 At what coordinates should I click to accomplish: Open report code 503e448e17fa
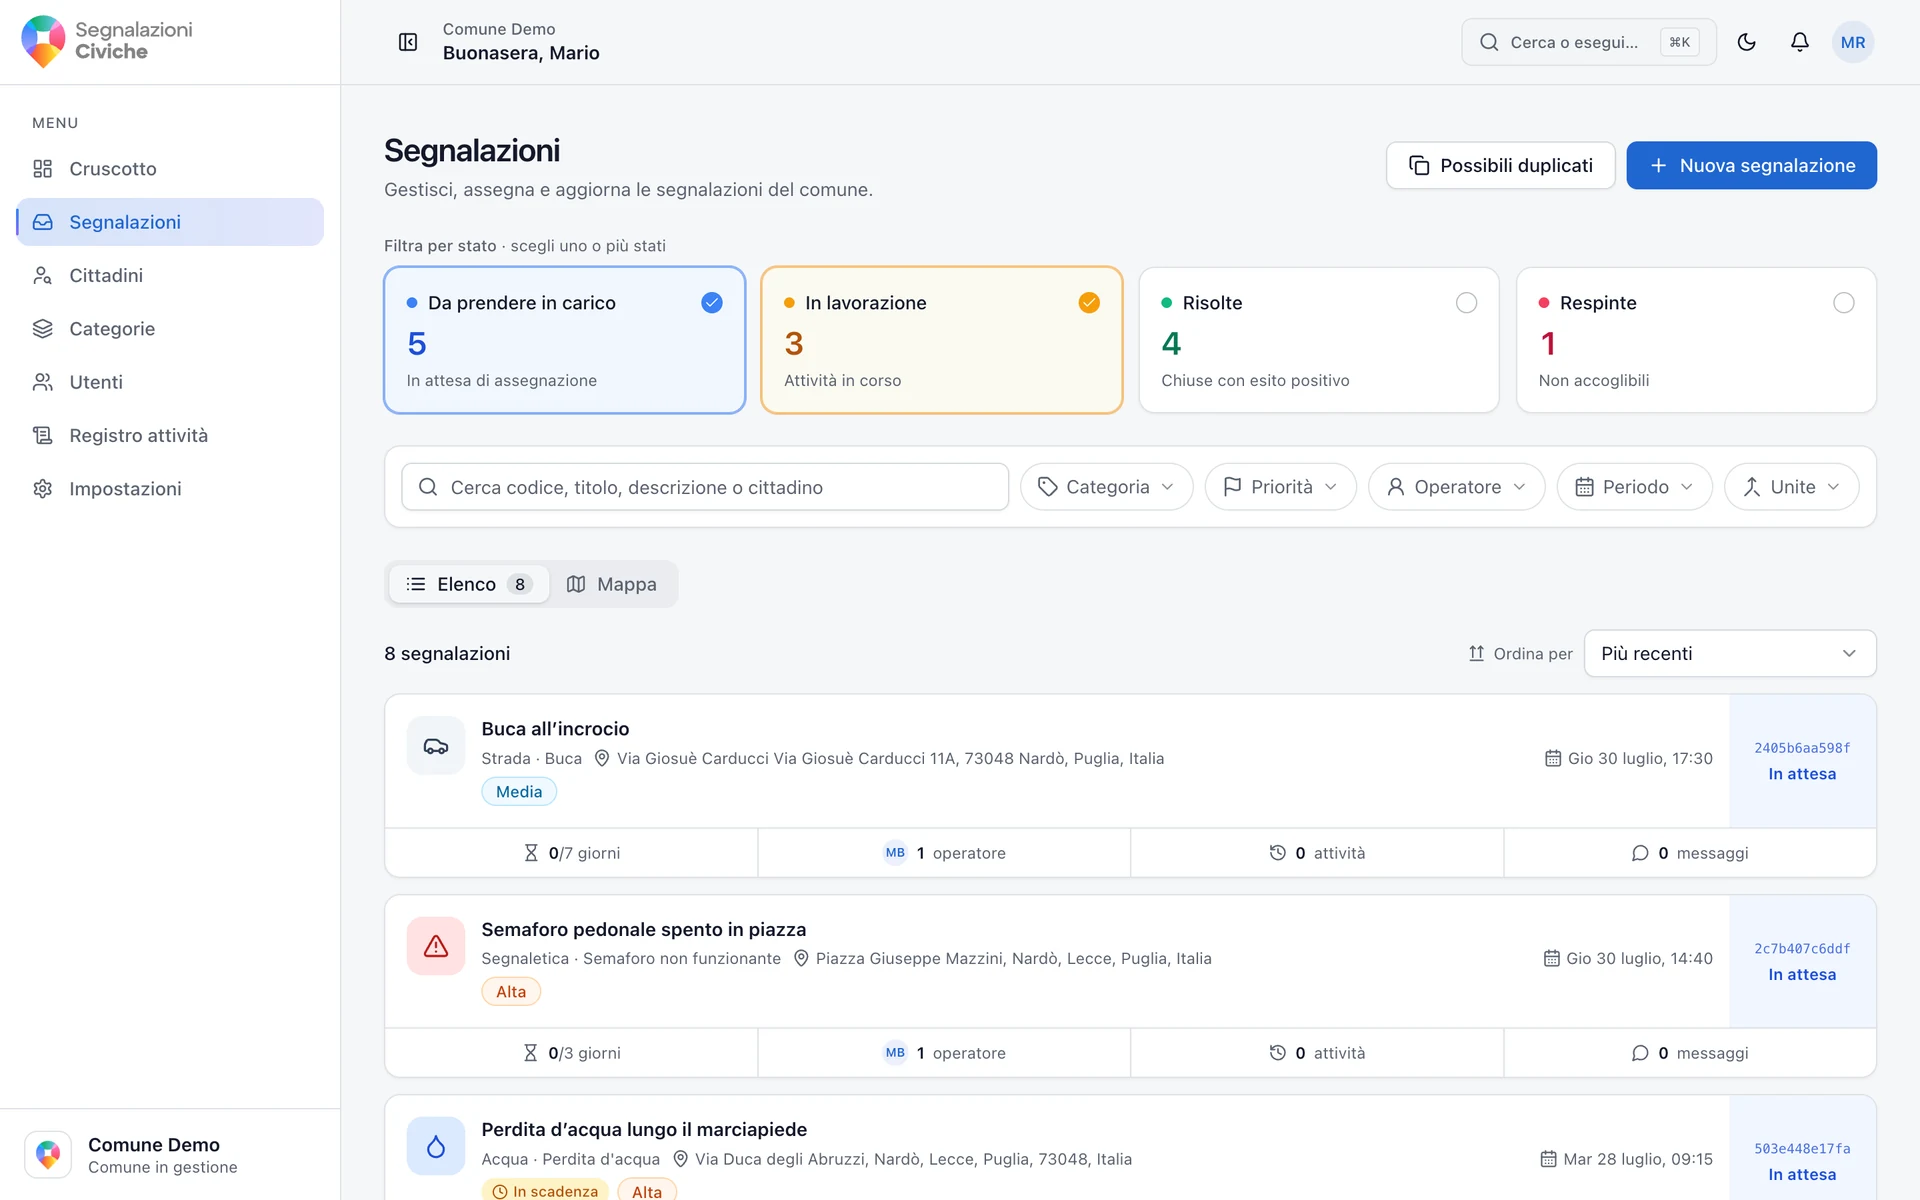(1802, 1148)
